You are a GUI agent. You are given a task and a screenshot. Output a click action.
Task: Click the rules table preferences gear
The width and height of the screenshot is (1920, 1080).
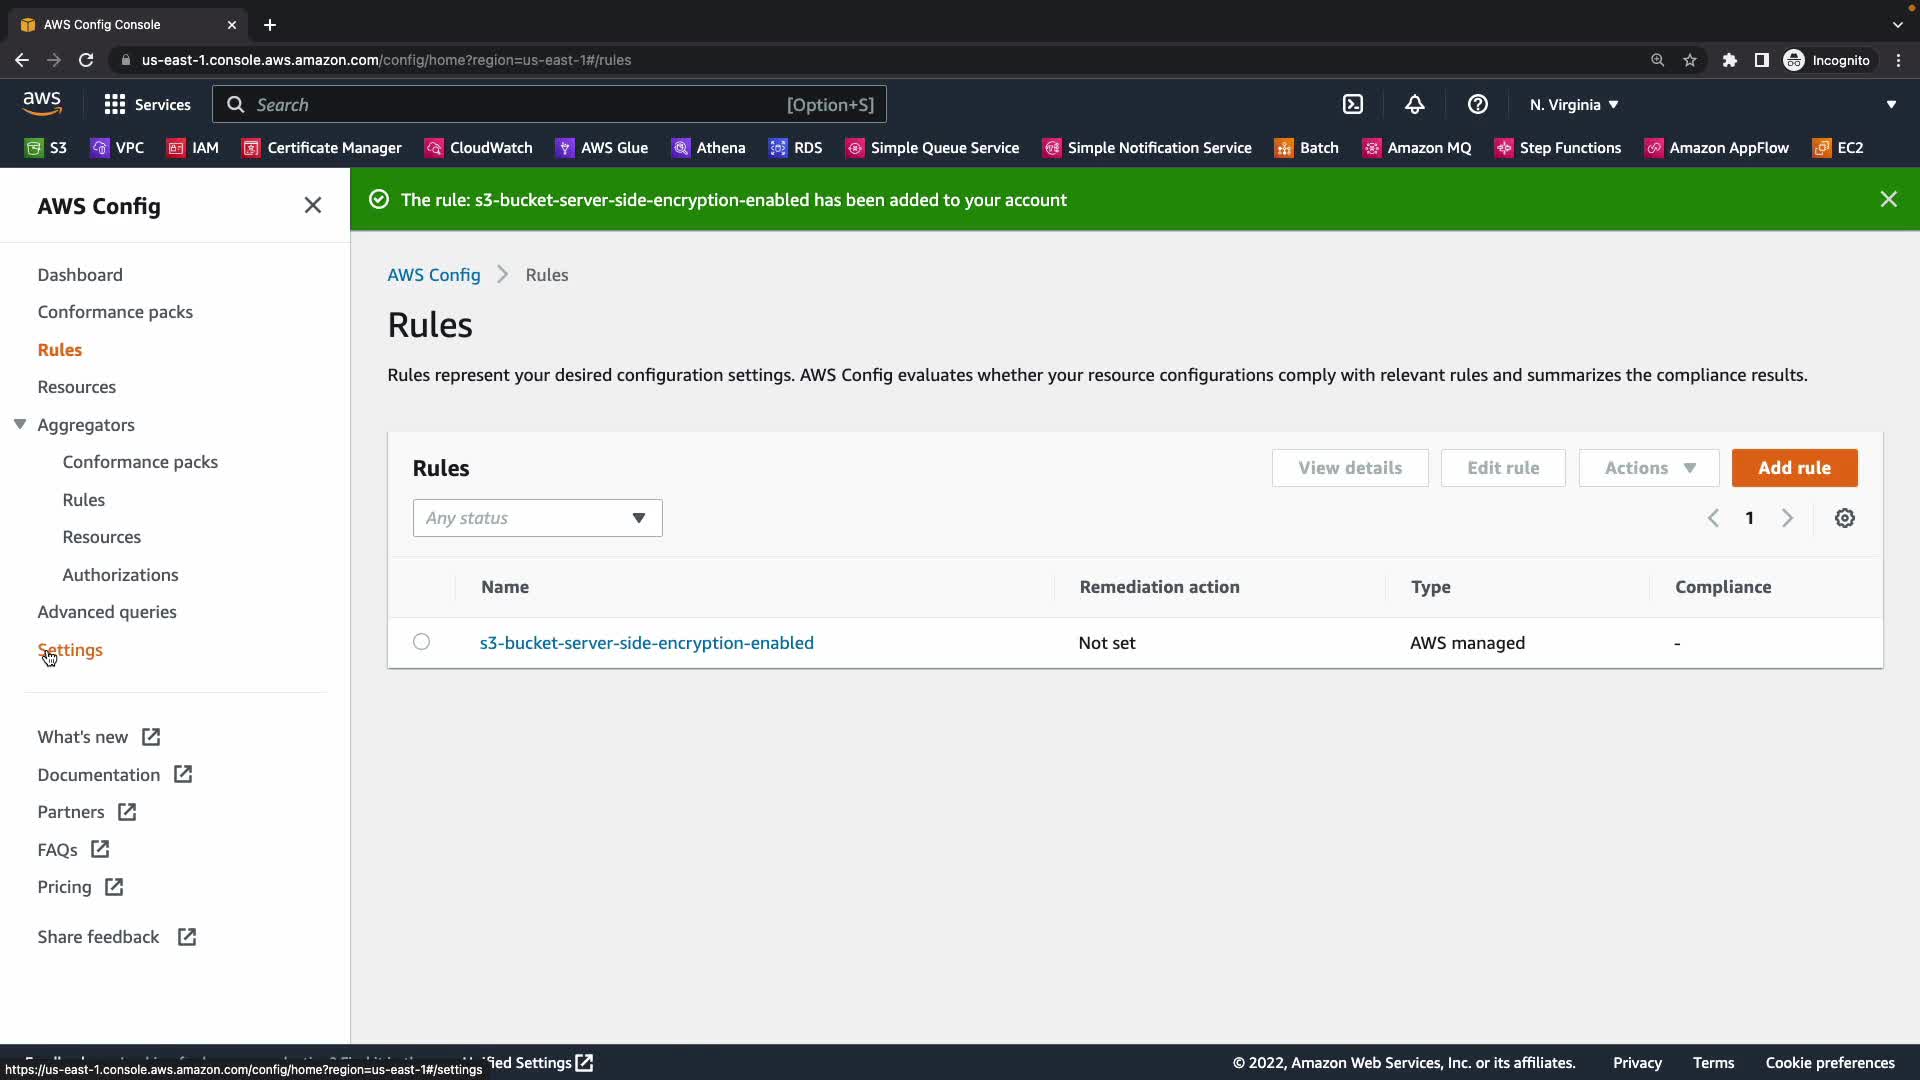click(1844, 518)
